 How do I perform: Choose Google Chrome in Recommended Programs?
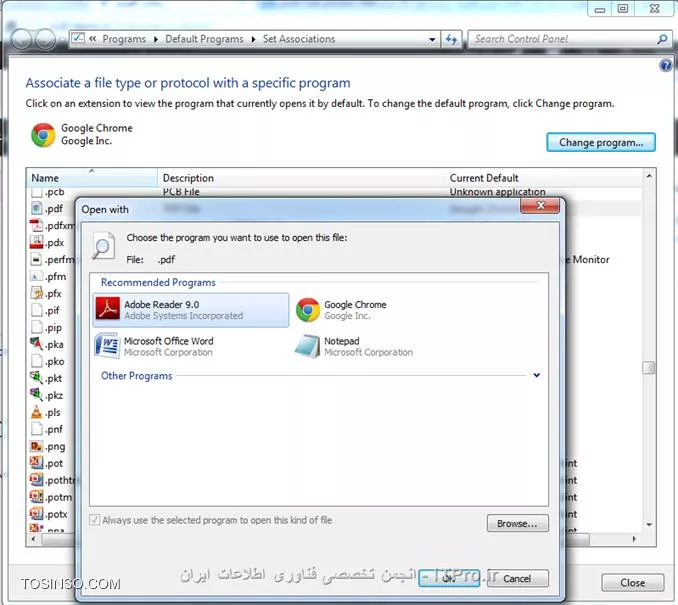(342, 310)
